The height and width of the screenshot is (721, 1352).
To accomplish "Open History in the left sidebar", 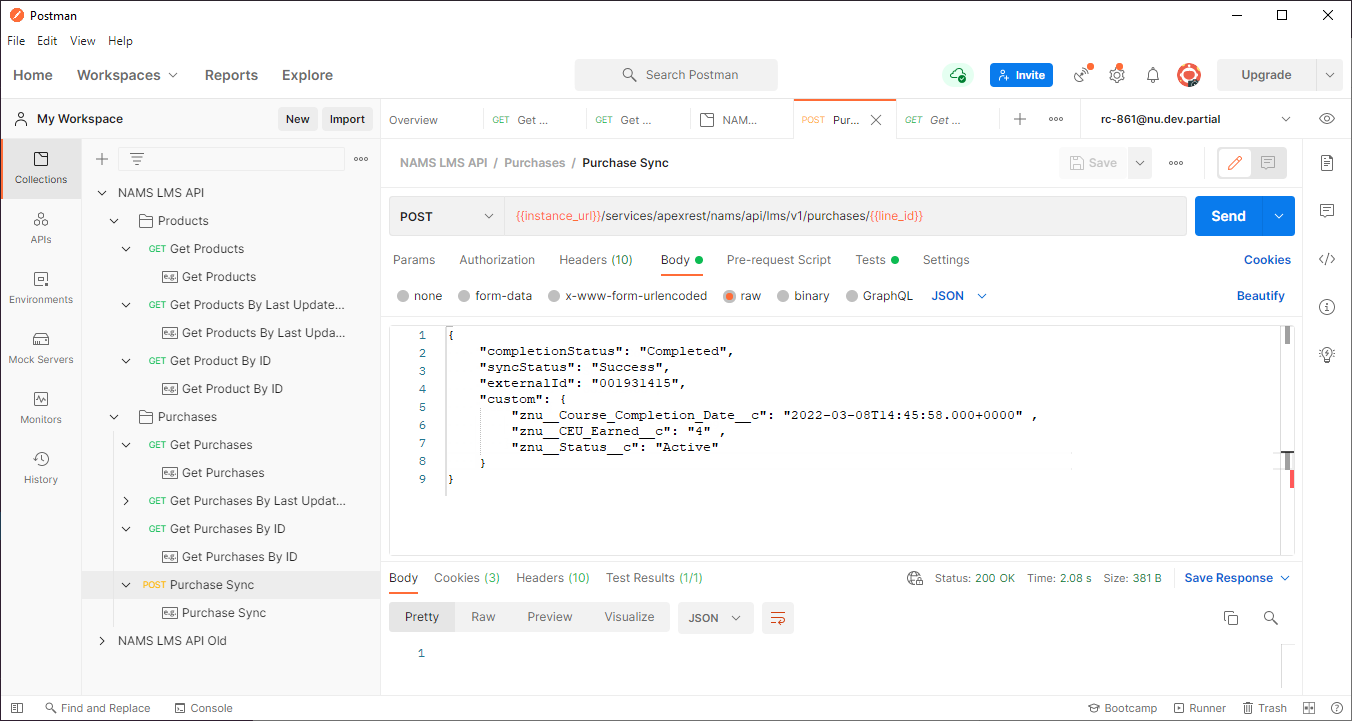I will coord(40,467).
